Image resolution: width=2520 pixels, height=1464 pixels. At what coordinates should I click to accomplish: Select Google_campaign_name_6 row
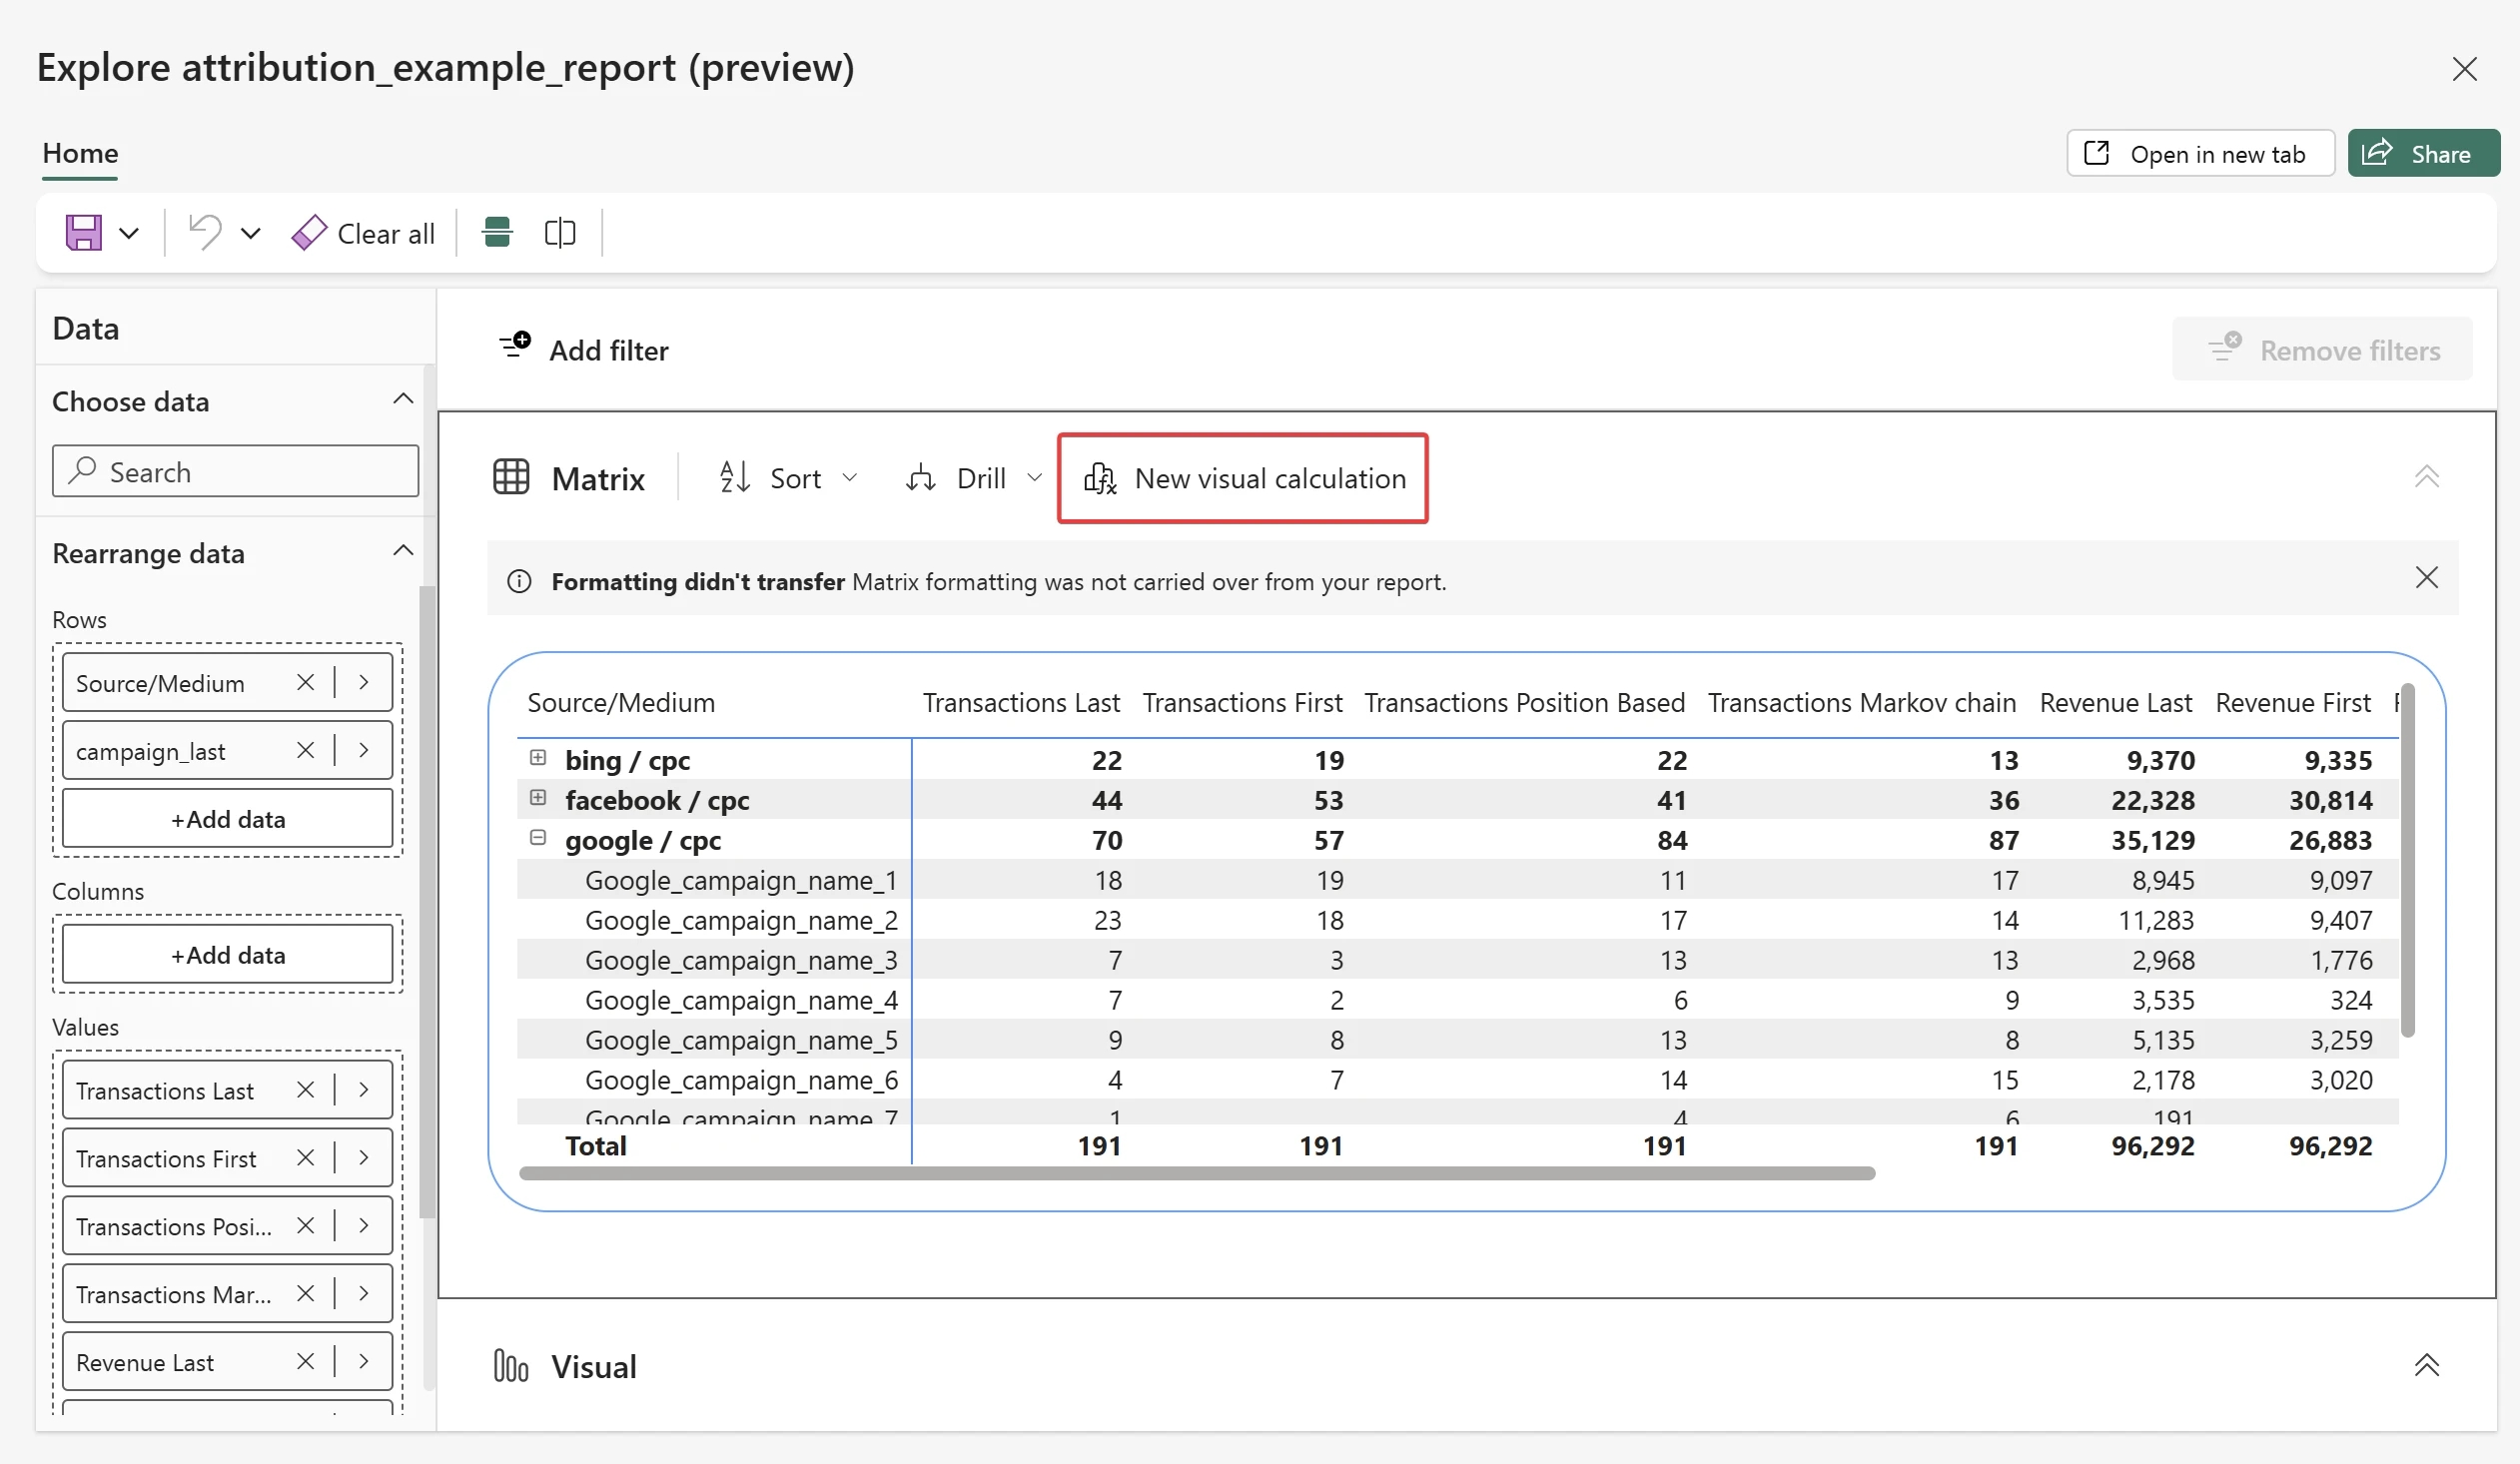pos(1457,1080)
